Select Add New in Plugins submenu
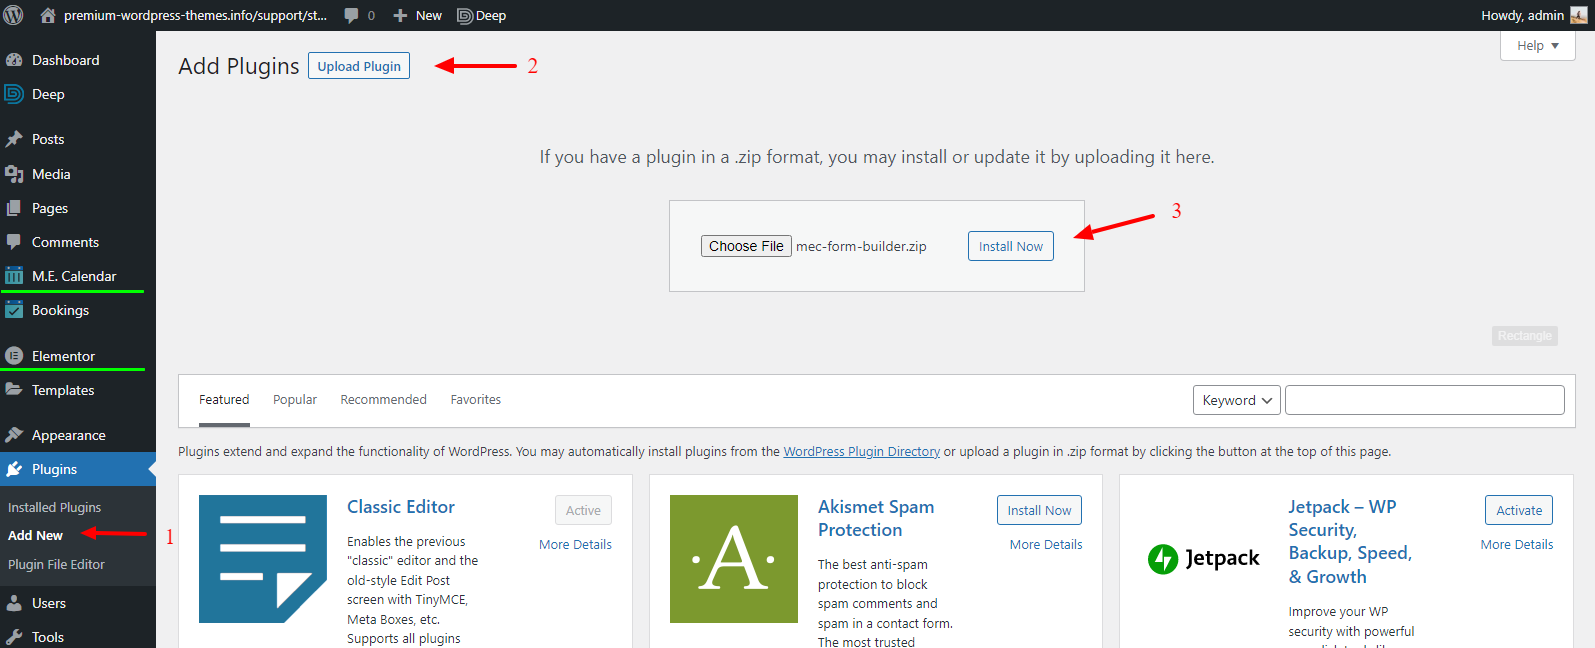Viewport: 1595px width, 648px height. 35,536
